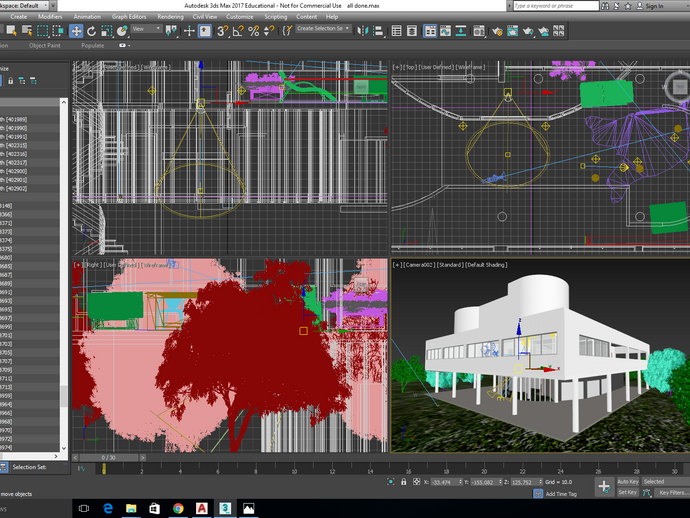Image resolution: width=690 pixels, height=518 pixels.
Task: Open the View reference coordinate dropdown
Action: [x=145, y=30]
